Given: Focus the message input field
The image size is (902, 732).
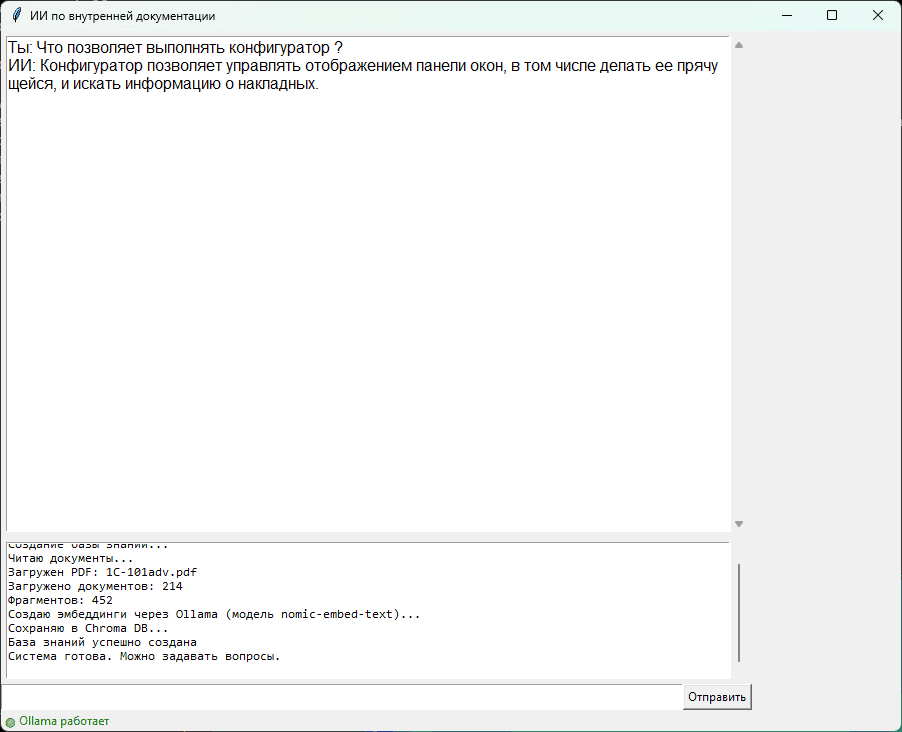Looking at the screenshot, I should 342,697.
